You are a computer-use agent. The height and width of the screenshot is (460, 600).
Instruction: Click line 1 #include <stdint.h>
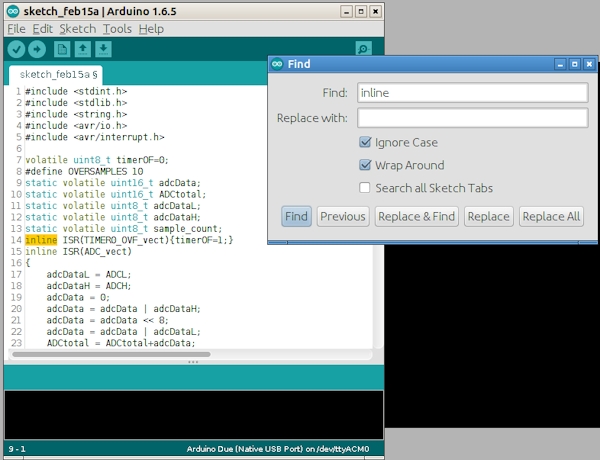76,91
